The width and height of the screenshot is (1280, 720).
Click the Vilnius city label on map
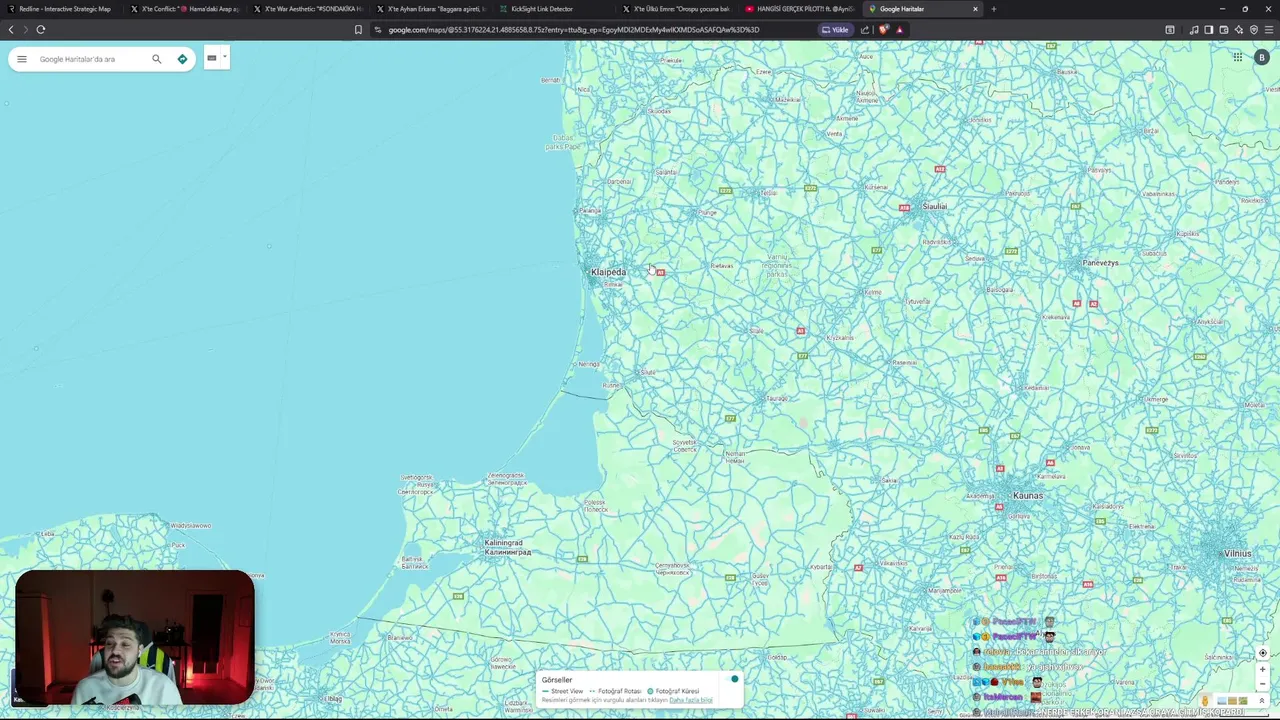coord(1238,553)
